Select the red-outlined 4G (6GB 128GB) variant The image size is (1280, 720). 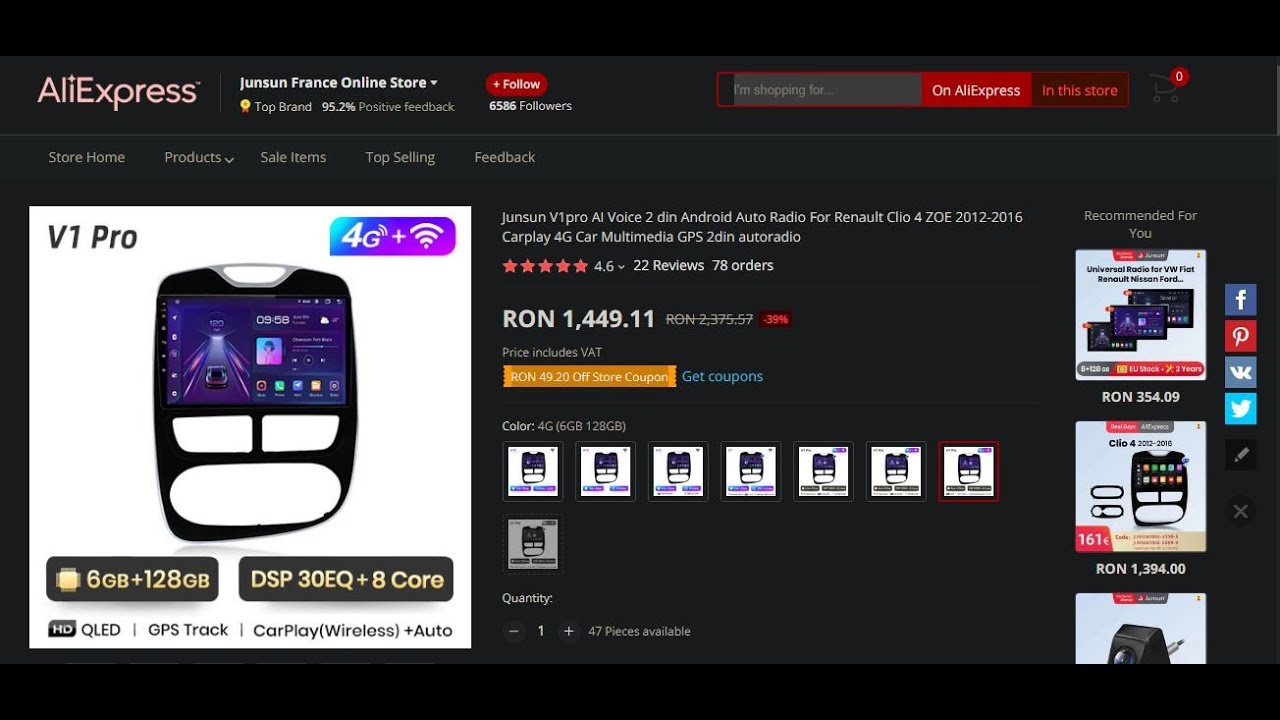(x=968, y=471)
